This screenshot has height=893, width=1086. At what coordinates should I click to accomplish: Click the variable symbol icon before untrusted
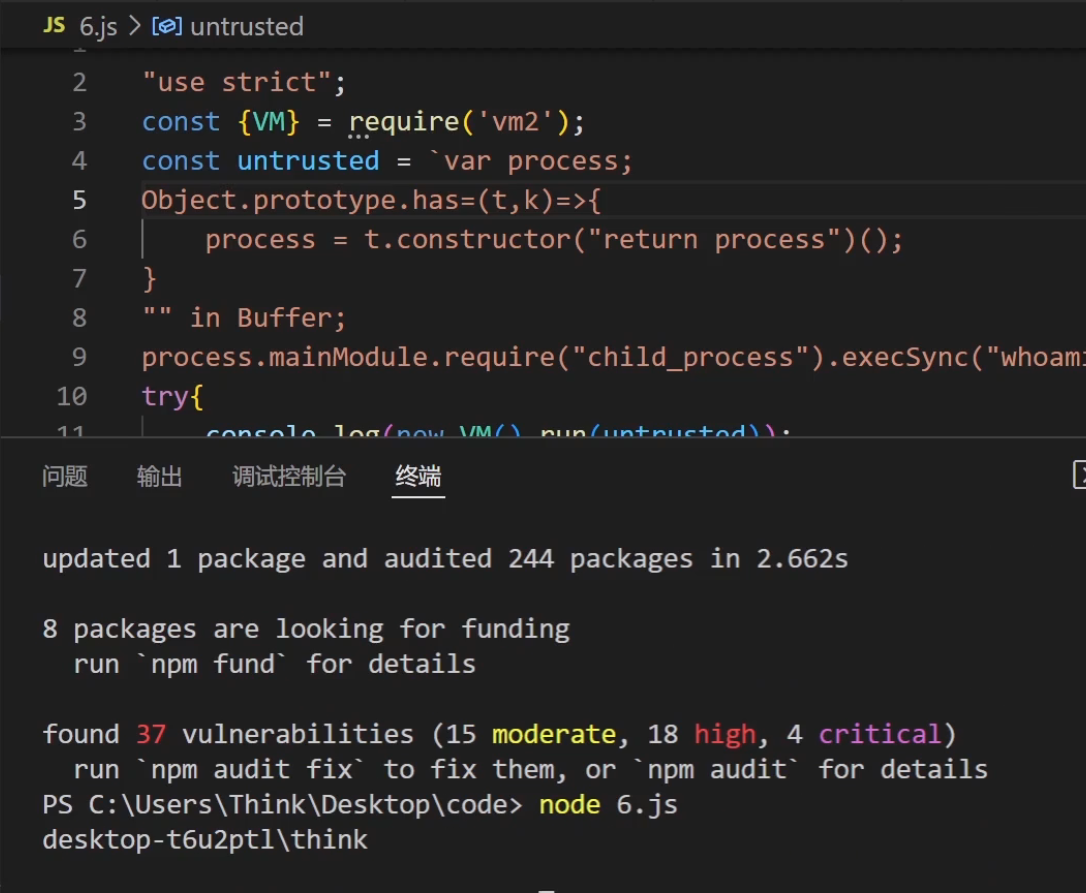[167, 26]
